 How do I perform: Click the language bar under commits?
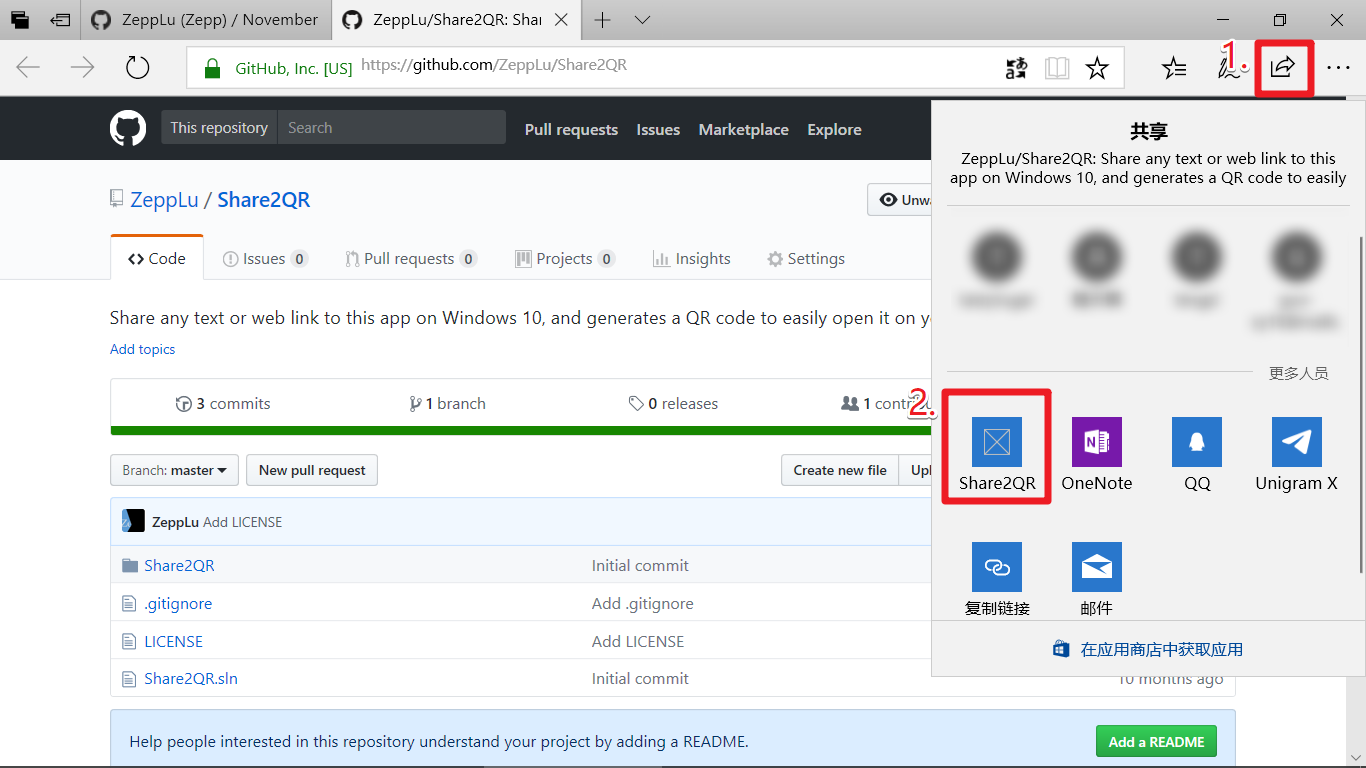pyautogui.click(x=520, y=431)
